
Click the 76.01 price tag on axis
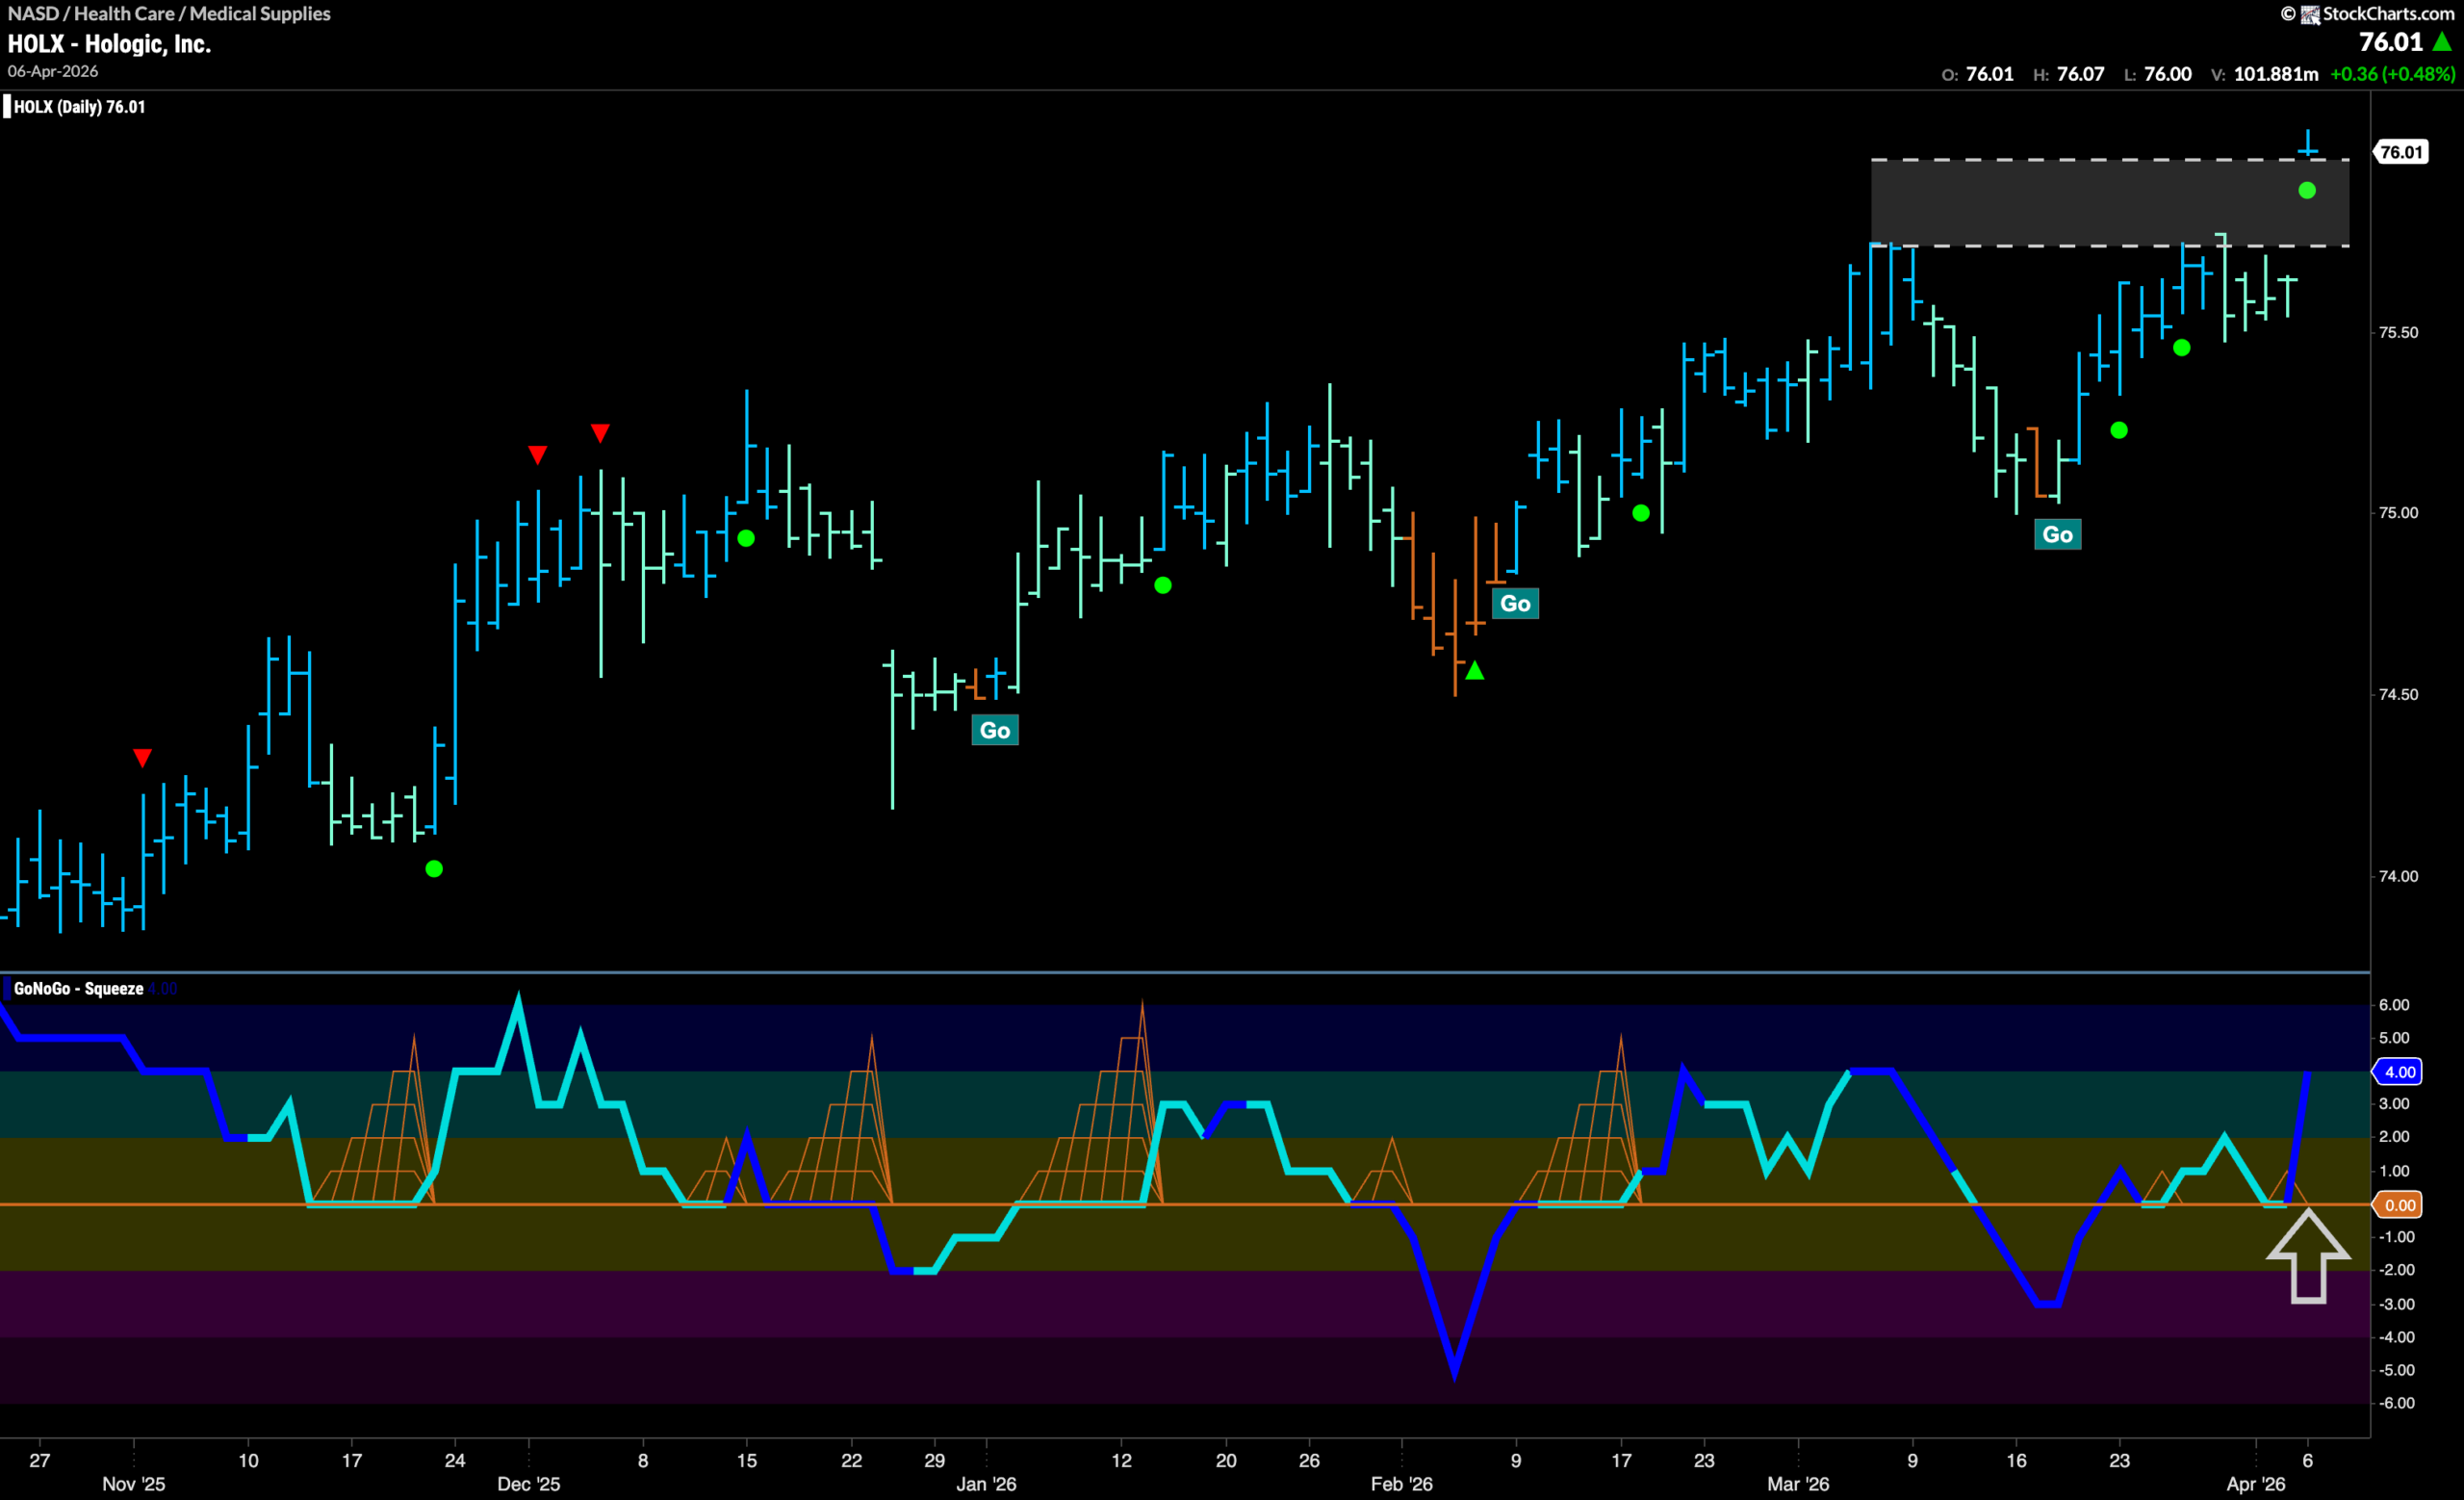coord(2401,152)
